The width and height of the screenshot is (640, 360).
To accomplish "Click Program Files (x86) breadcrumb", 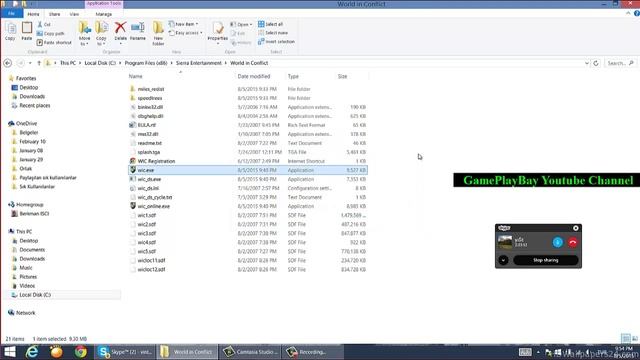I will [x=146, y=63].
